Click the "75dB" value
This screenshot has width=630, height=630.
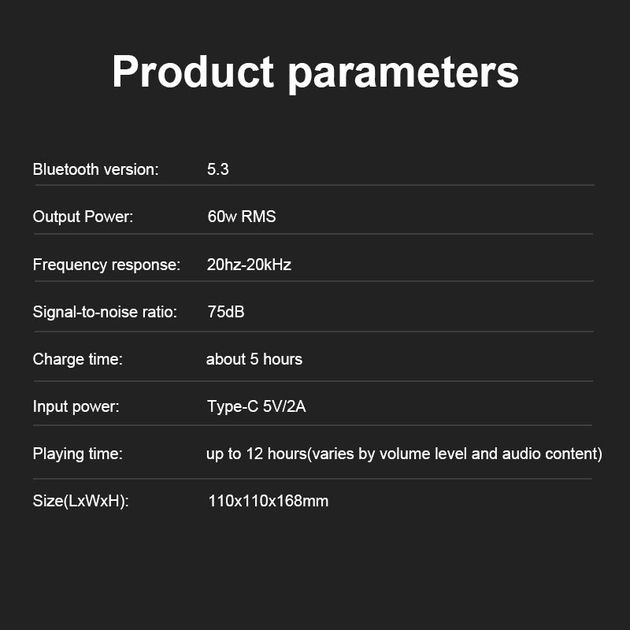click(225, 312)
